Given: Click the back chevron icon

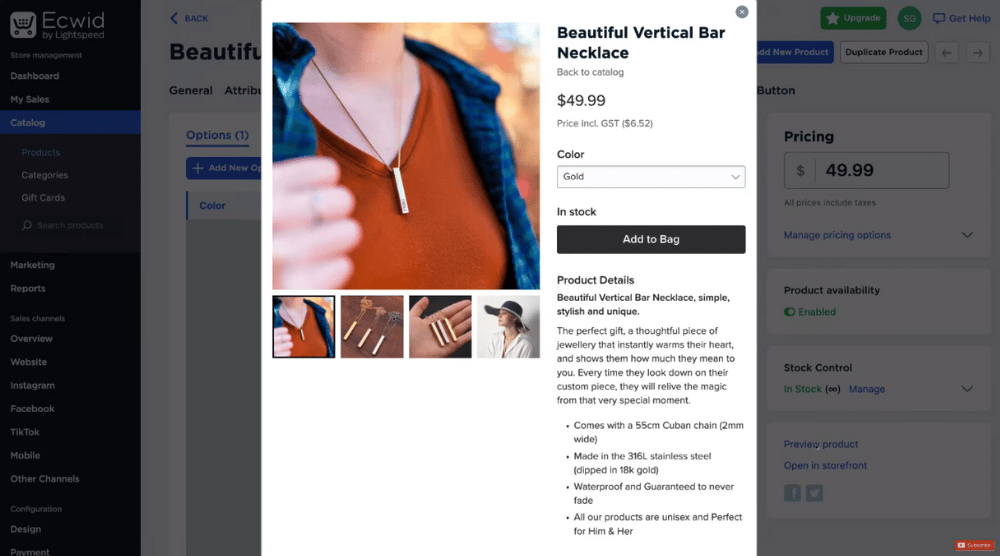Looking at the screenshot, I should point(173,18).
